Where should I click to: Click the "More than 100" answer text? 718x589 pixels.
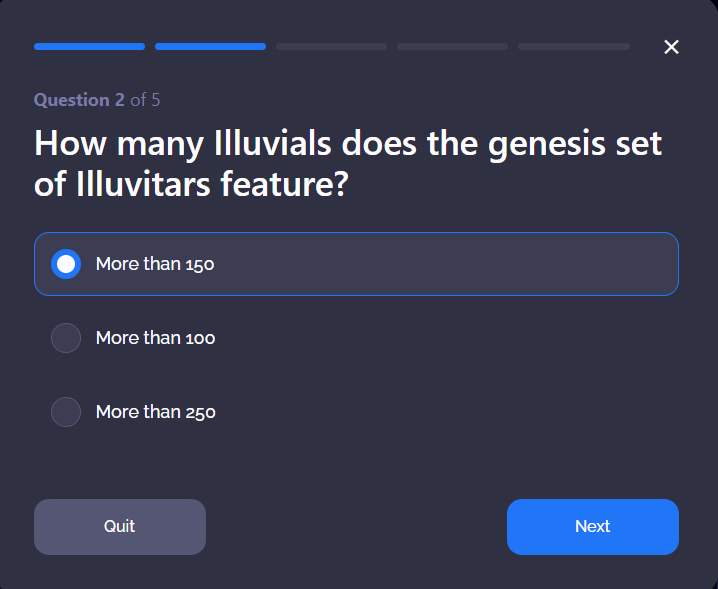click(x=155, y=338)
